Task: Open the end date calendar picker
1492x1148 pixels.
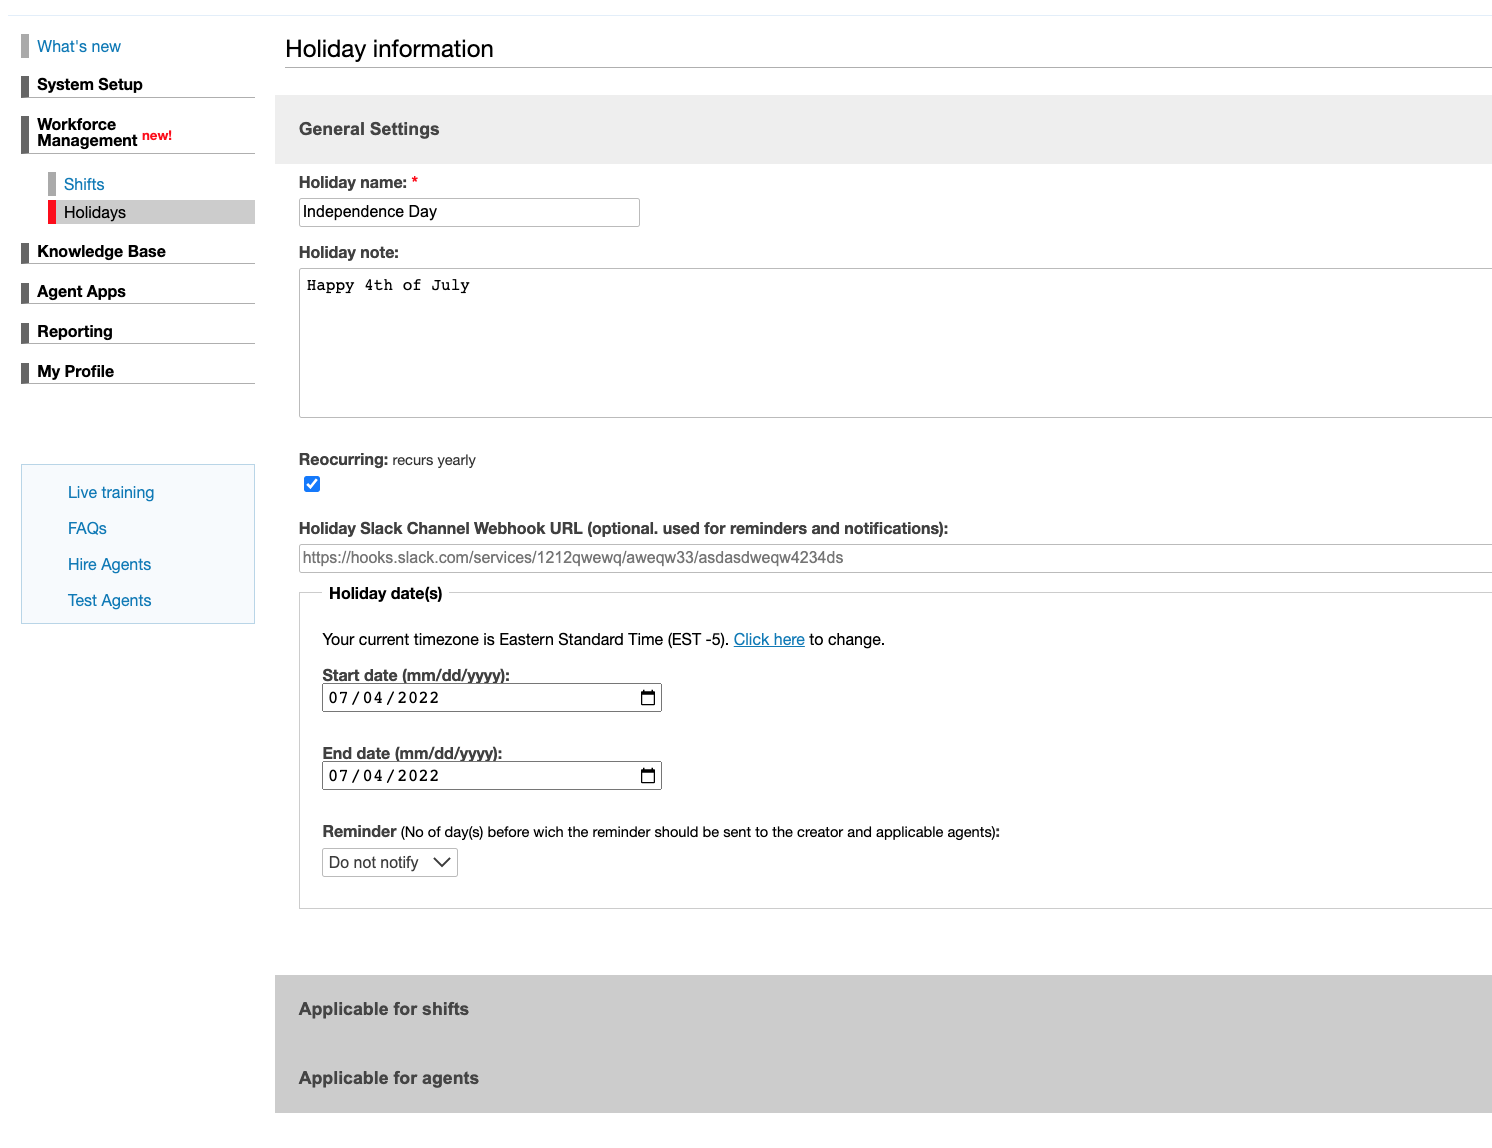Action: (648, 775)
